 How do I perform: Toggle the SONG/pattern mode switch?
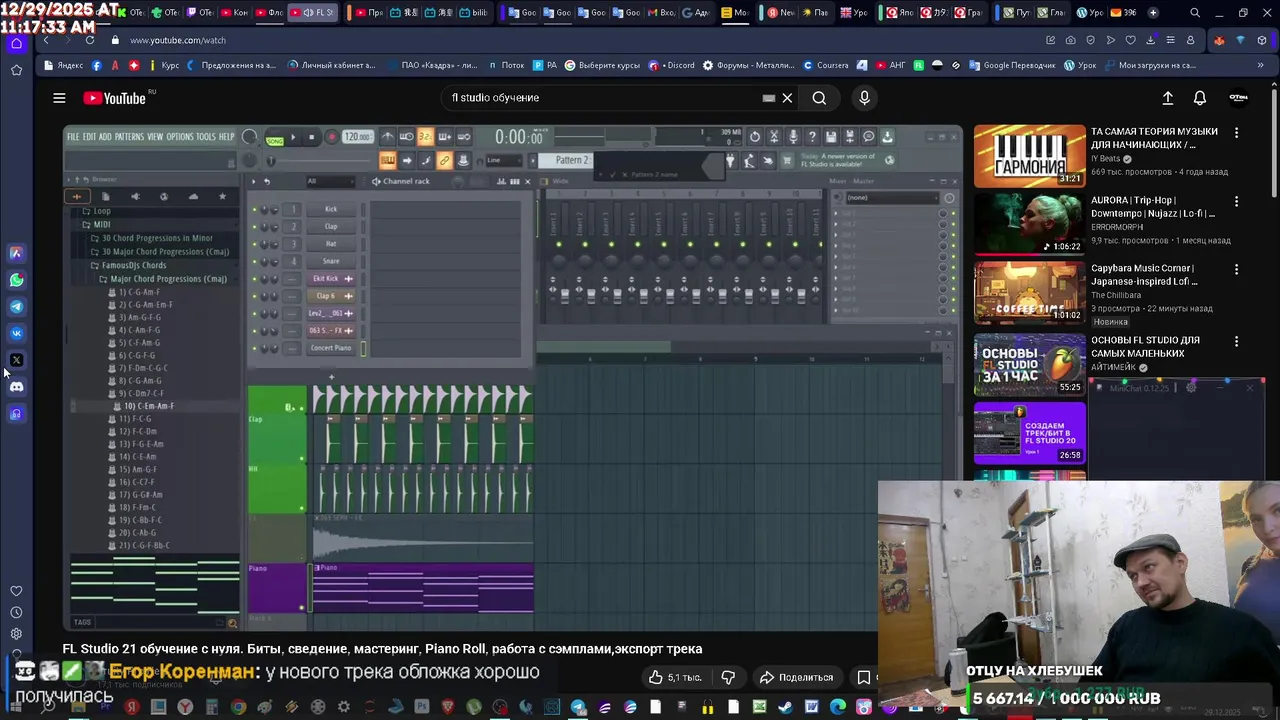275,142
